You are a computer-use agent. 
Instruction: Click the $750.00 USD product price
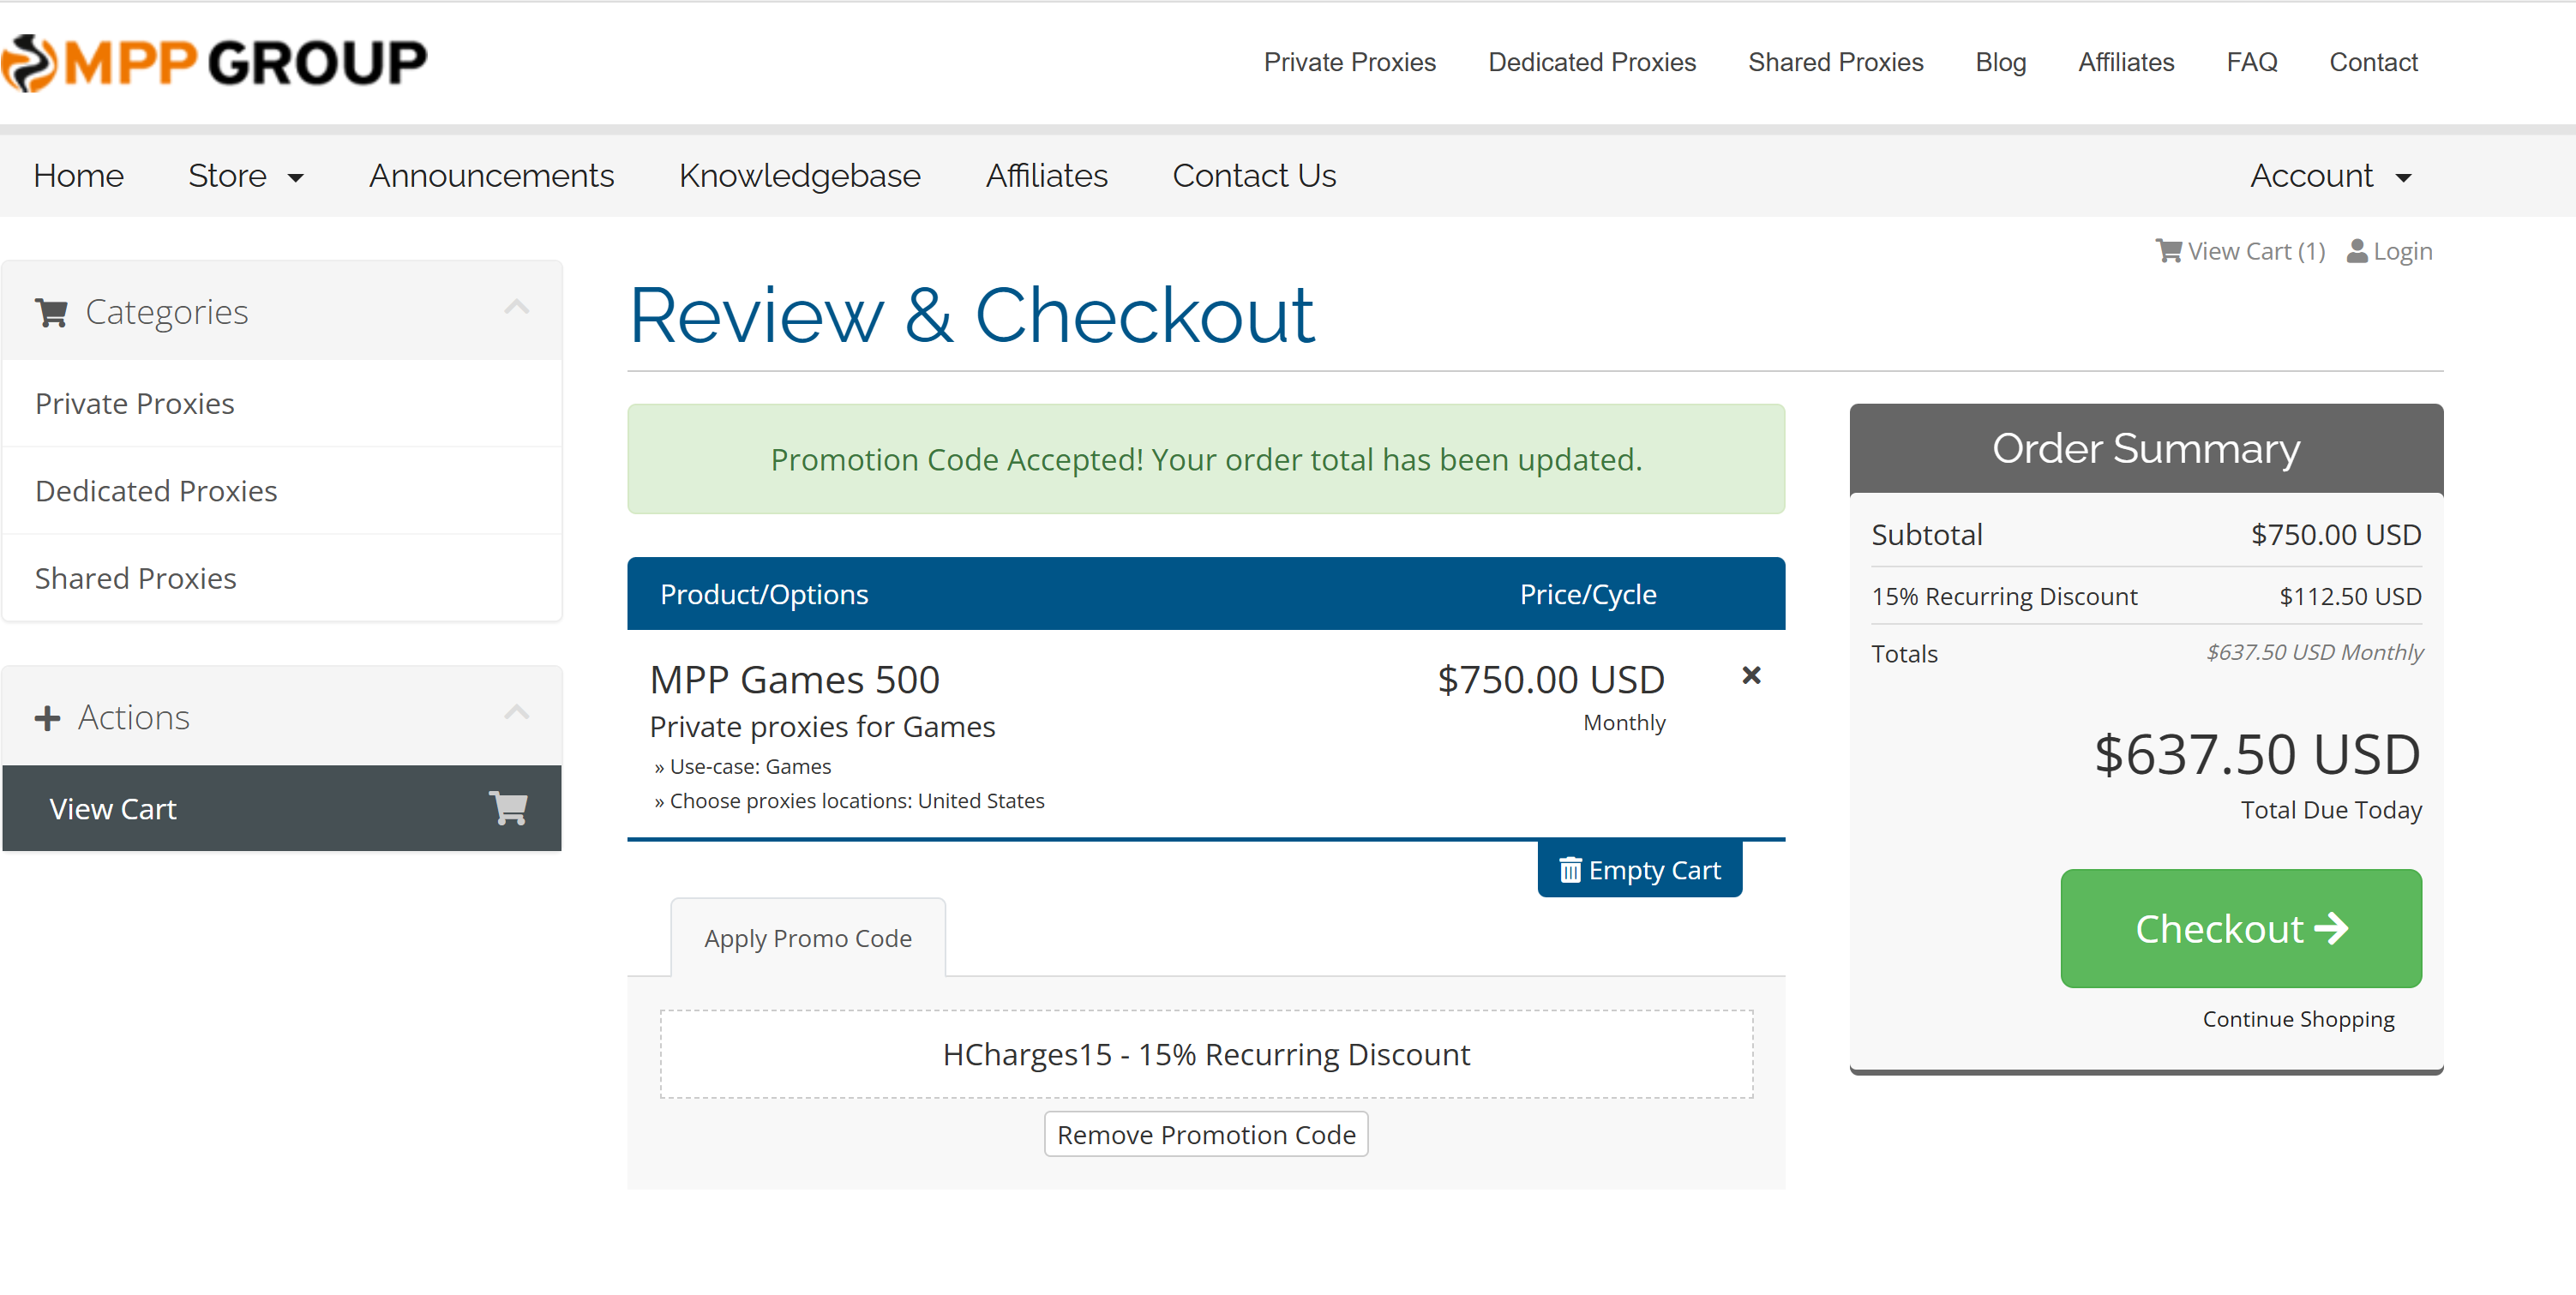tap(1550, 680)
